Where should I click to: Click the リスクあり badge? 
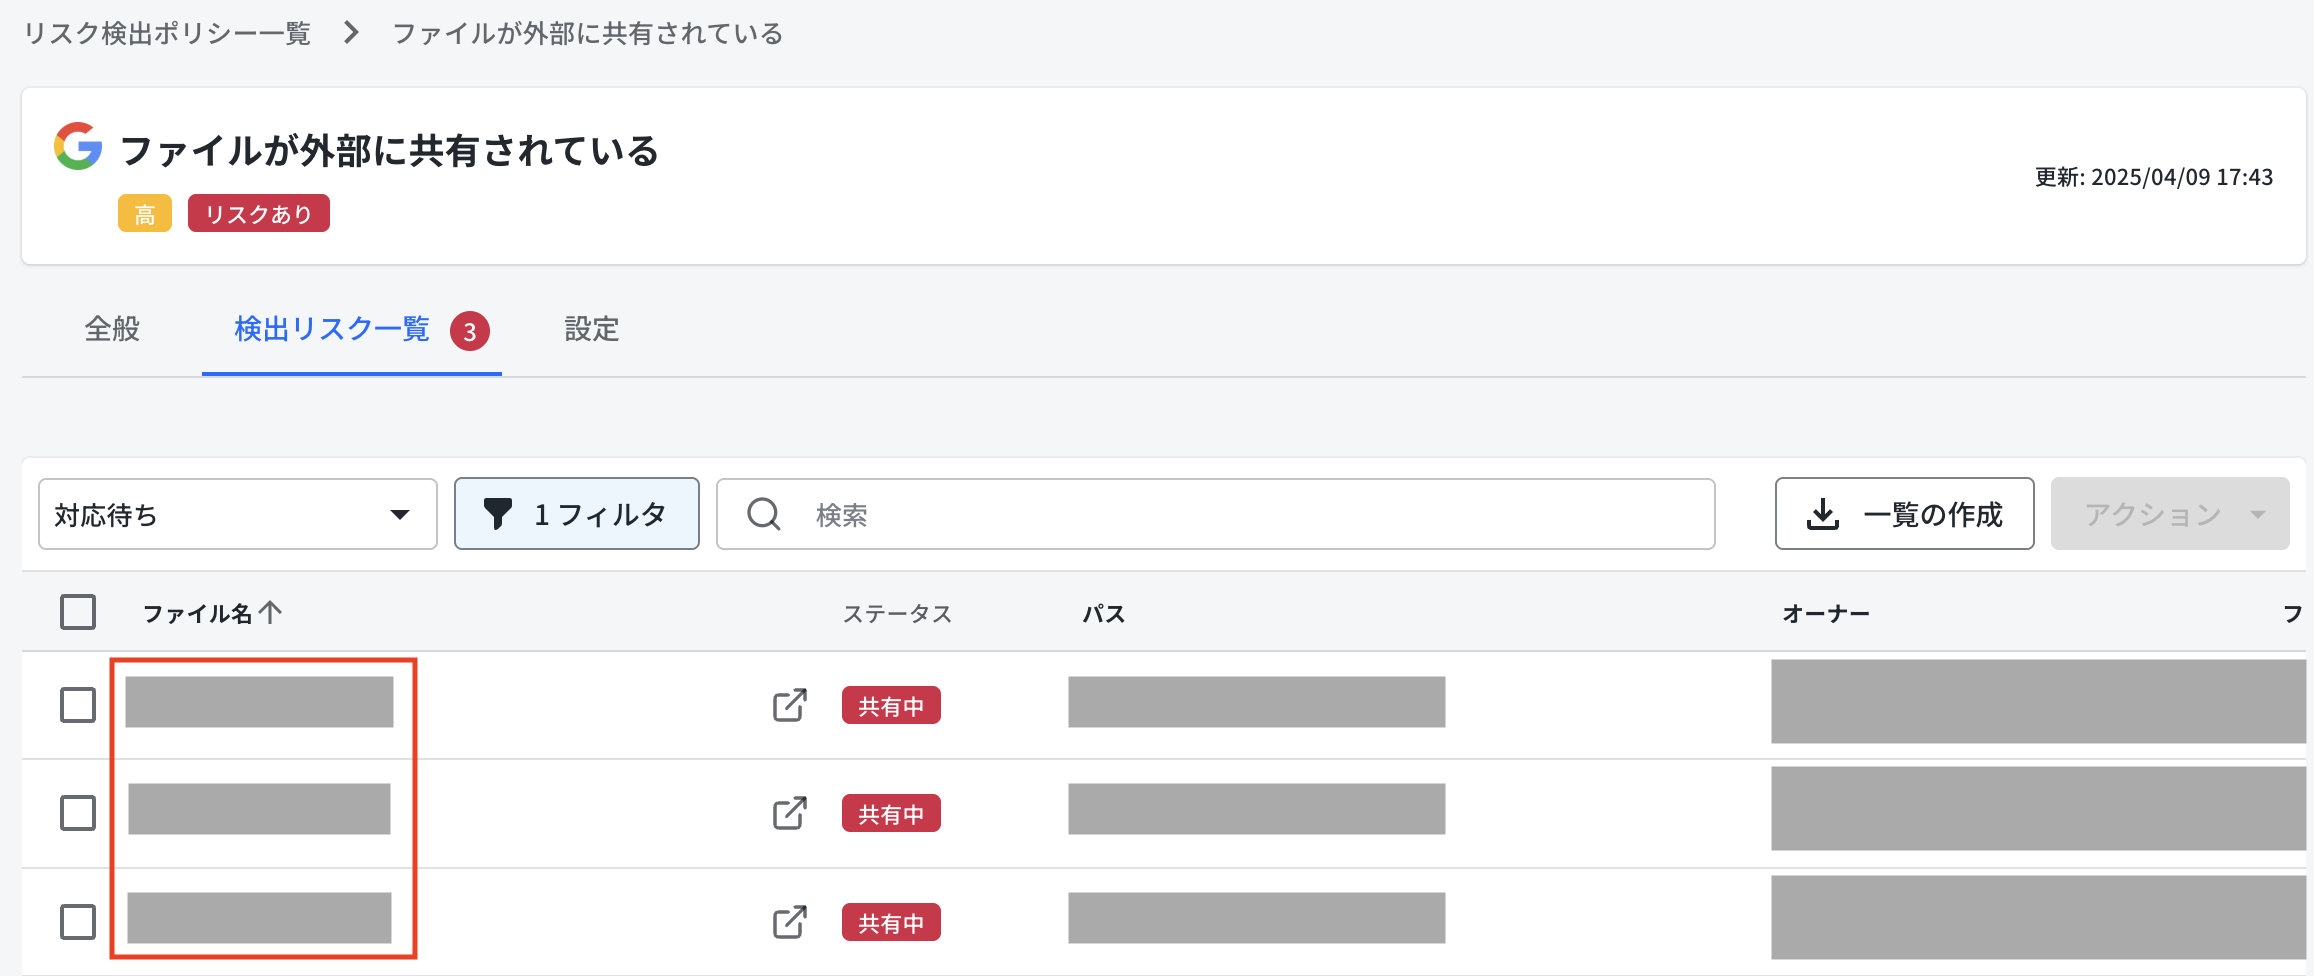(259, 213)
